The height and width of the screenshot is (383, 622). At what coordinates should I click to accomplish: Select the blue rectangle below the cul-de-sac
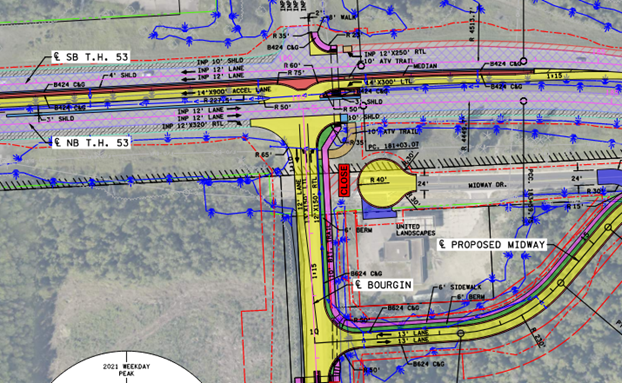click(379, 212)
